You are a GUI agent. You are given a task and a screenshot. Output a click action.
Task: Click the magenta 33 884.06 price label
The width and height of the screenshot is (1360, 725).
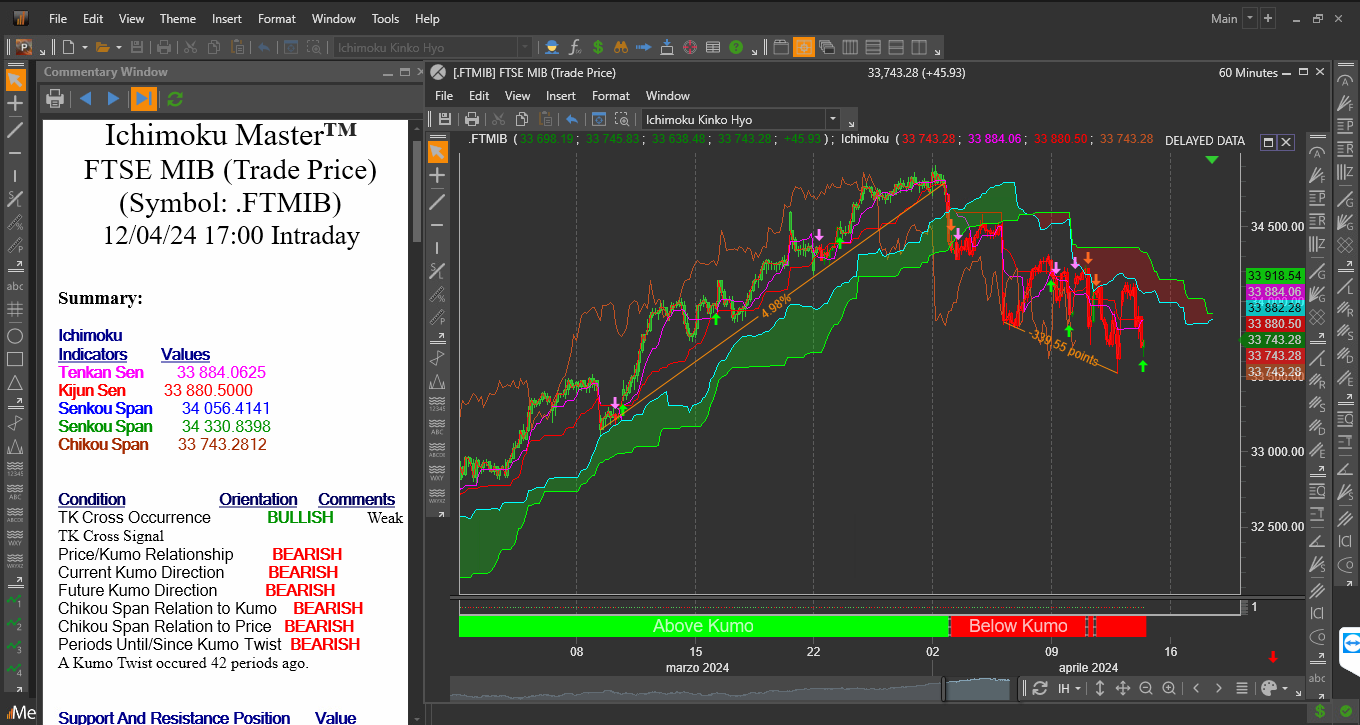[1275, 292]
